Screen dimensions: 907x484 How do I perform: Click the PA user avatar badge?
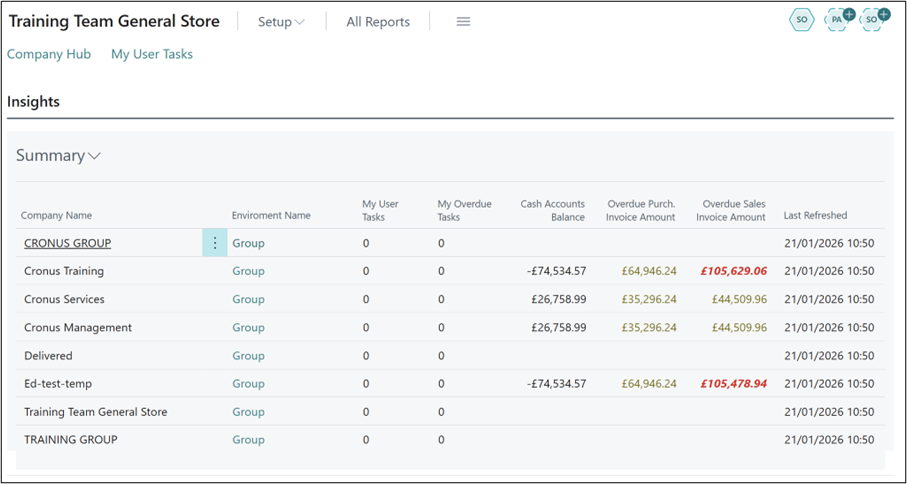pos(837,20)
